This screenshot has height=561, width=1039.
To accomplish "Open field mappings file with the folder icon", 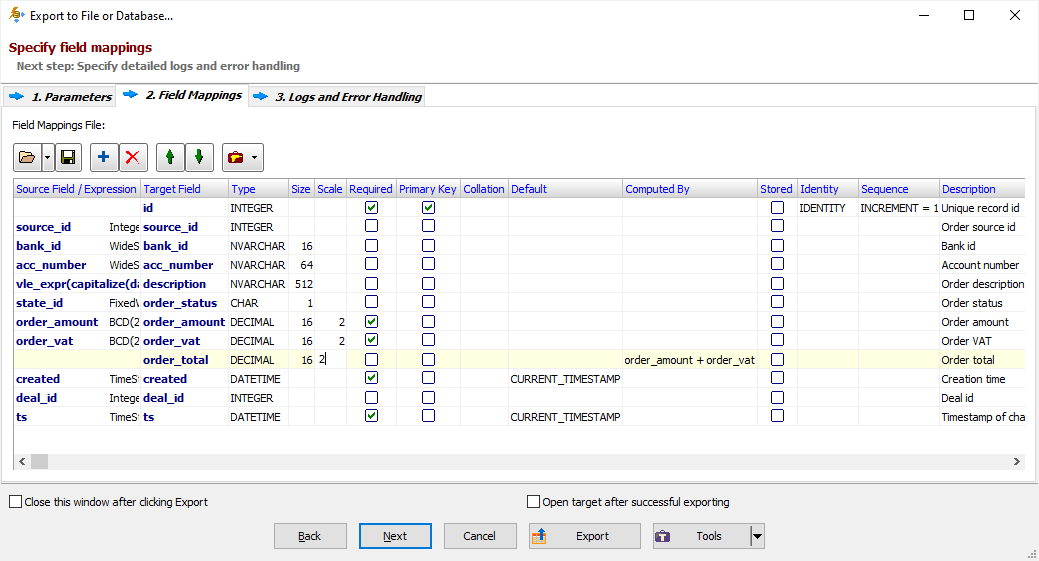I will click(x=27, y=158).
